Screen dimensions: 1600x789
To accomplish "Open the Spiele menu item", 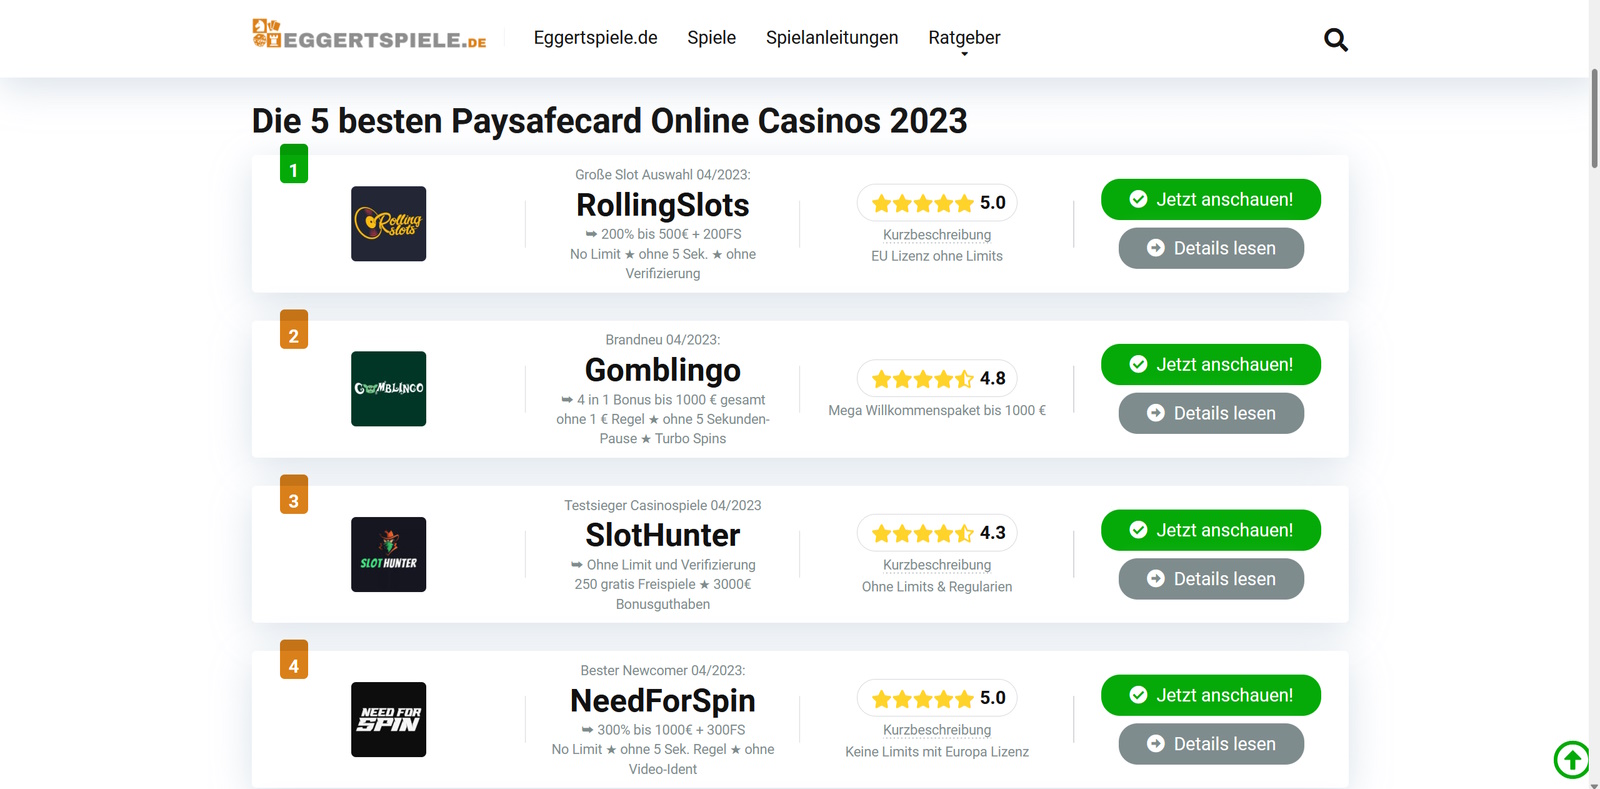I will [x=710, y=38].
